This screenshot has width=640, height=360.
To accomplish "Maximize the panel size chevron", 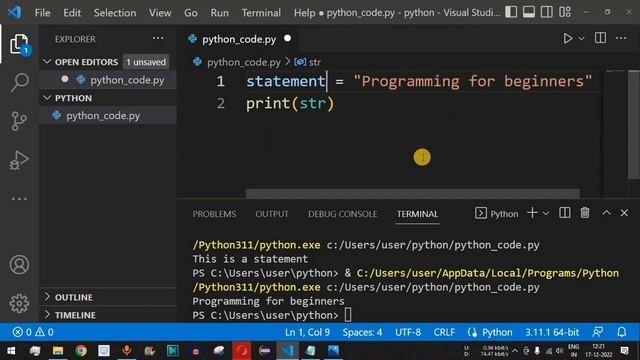I will [x=607, y=213].
